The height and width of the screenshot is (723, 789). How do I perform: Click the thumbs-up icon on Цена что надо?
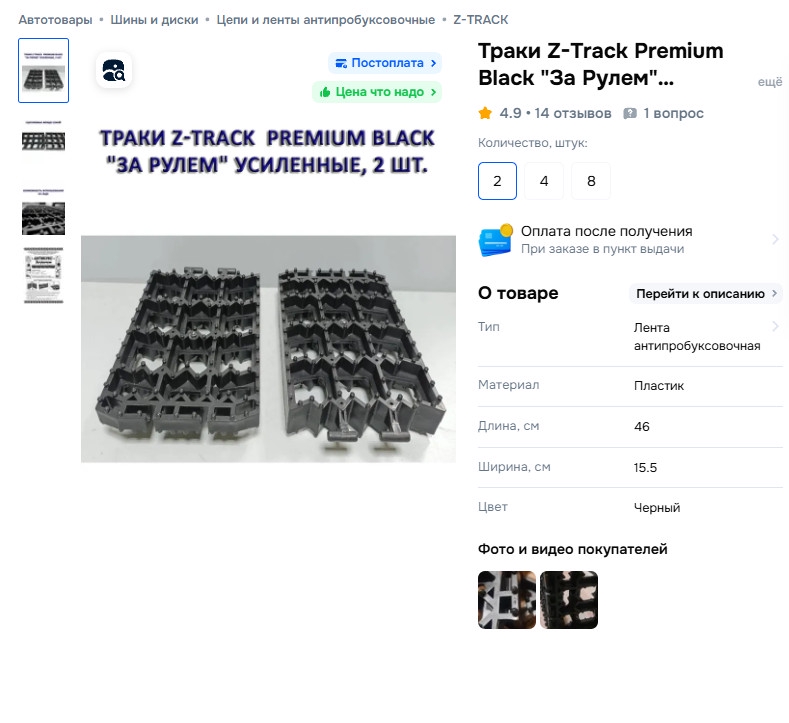pos(325,92)
